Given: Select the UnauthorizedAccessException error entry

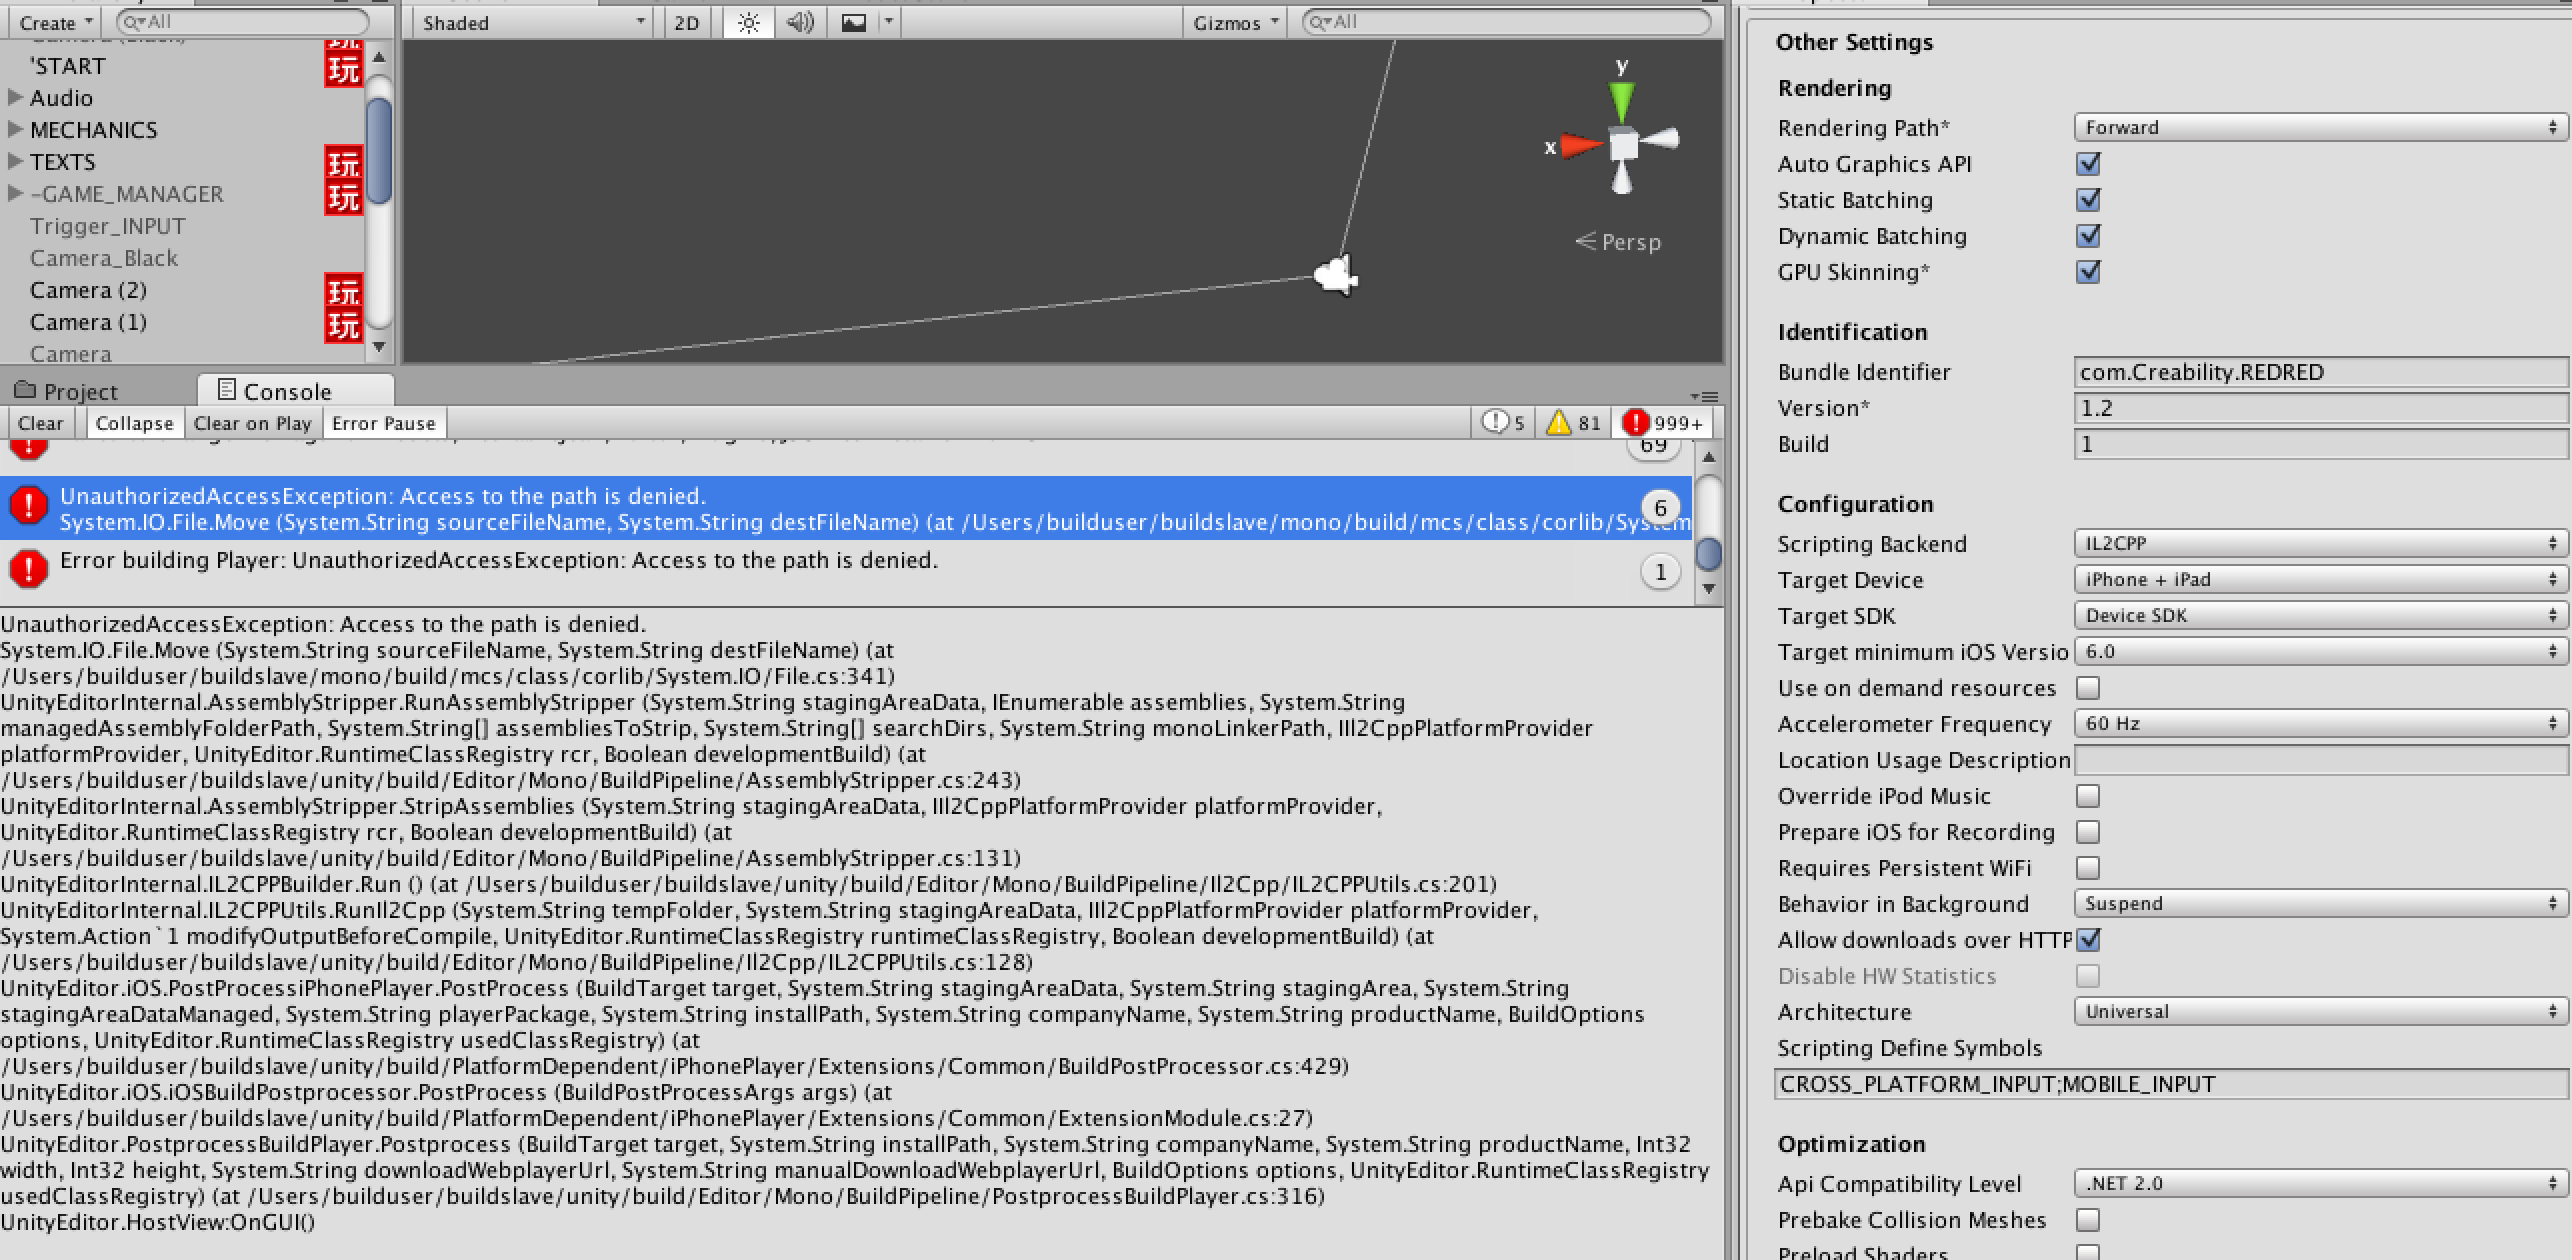Looking at the screenshot, I should pyautogui.click(x=846, y=508).
